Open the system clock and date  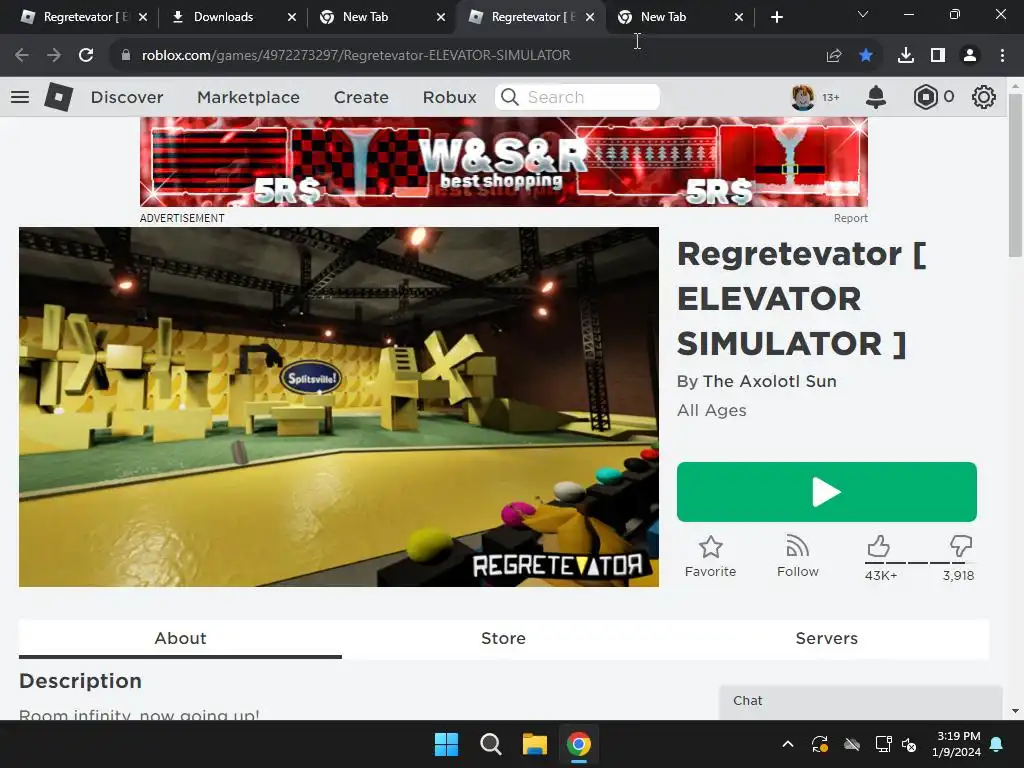pyautogui.click(x=957, y=744)
